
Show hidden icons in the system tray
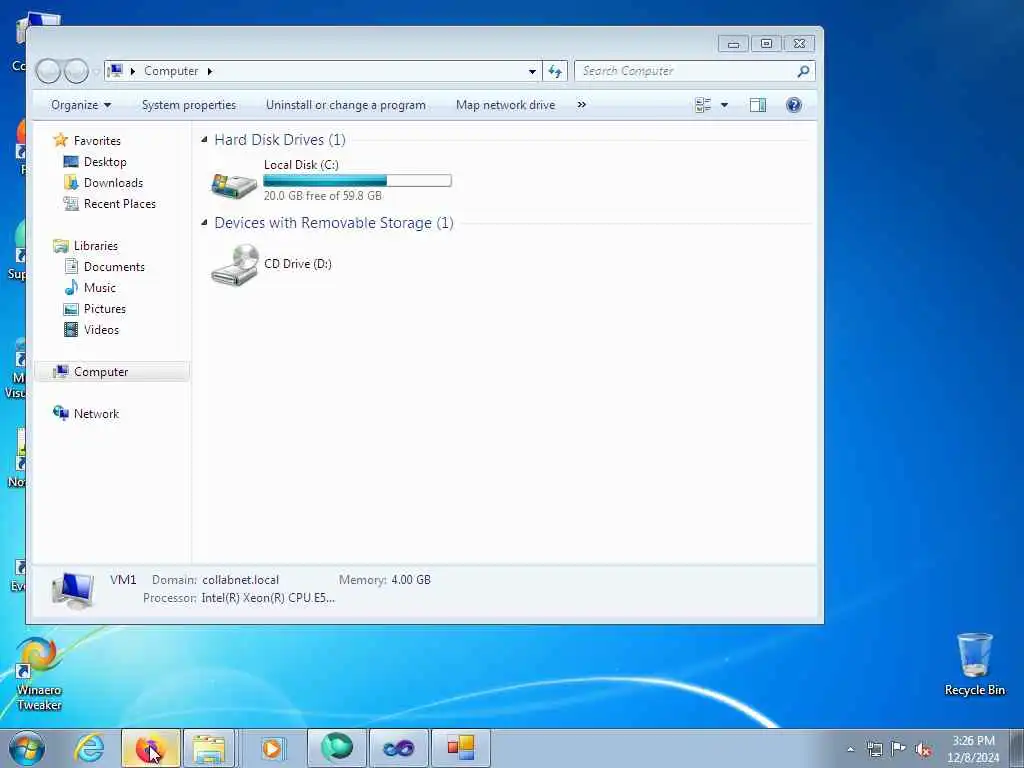(x=850, y=749)
